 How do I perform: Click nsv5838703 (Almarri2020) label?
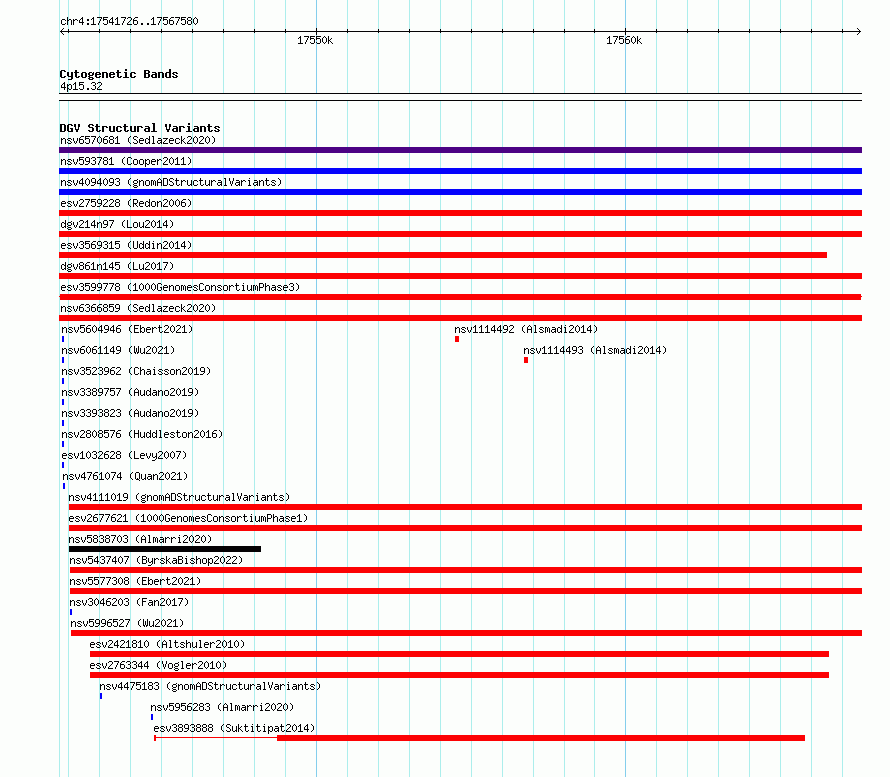click(140, 539)
